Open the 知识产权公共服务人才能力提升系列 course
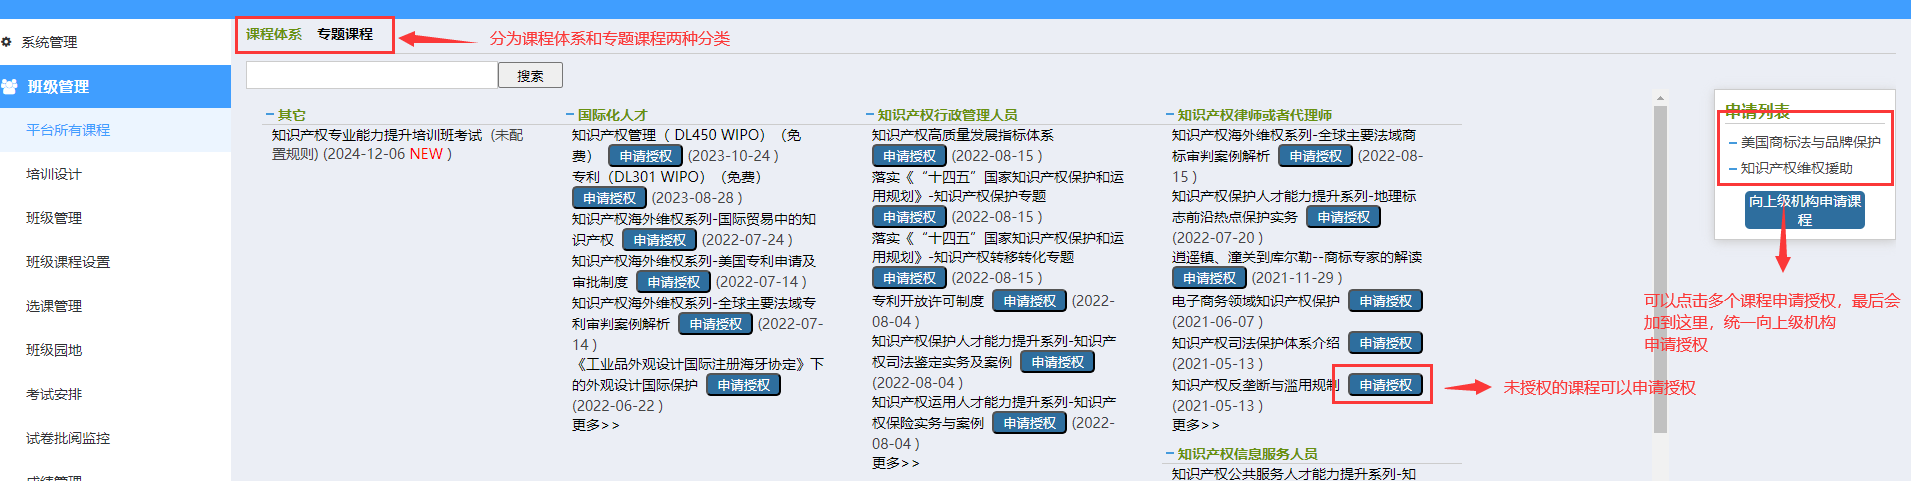This screenshot has width=1911, height=481. pos(1294,474)
